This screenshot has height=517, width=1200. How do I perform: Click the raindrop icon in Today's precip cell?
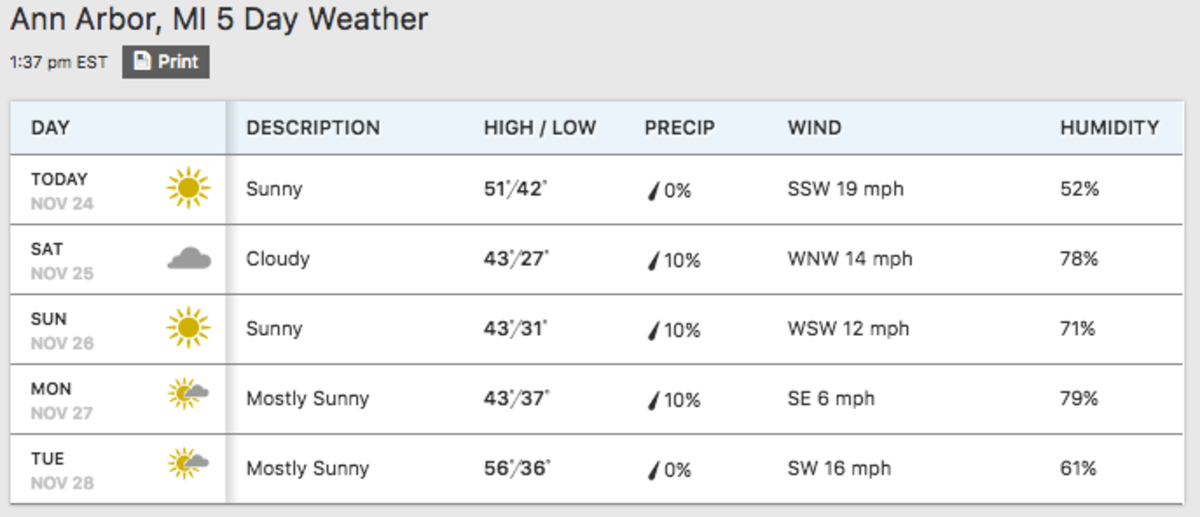pyautogui.click(x=653, y=190)
